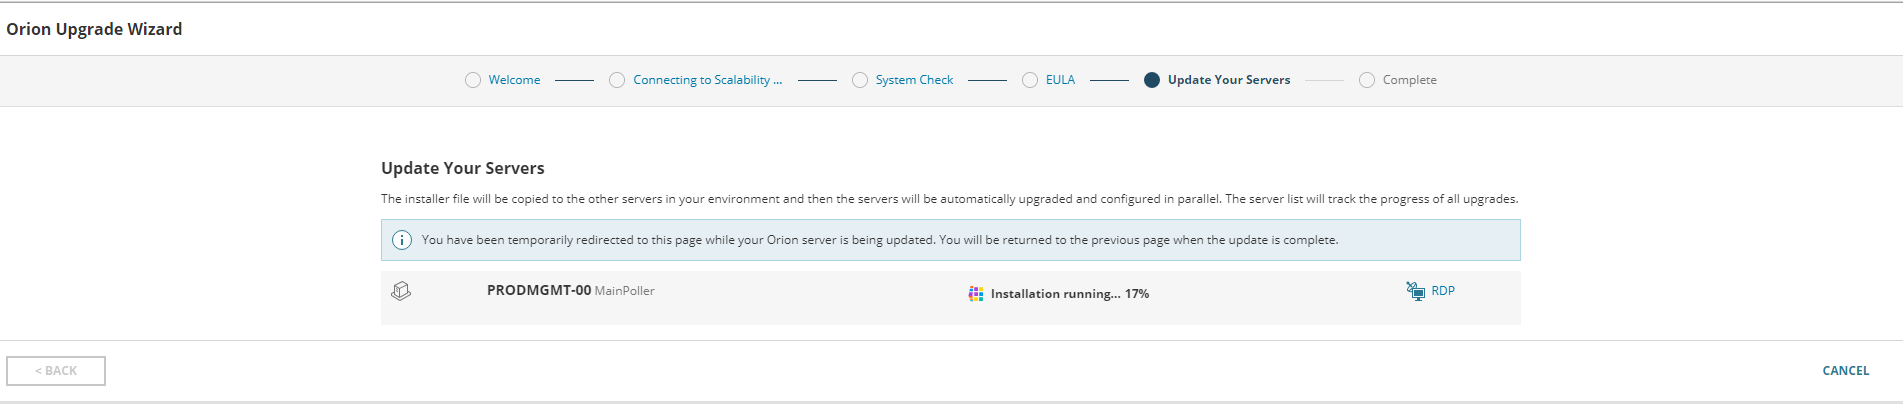Click the Installation running 17% progress status

tap(1070, 294)
